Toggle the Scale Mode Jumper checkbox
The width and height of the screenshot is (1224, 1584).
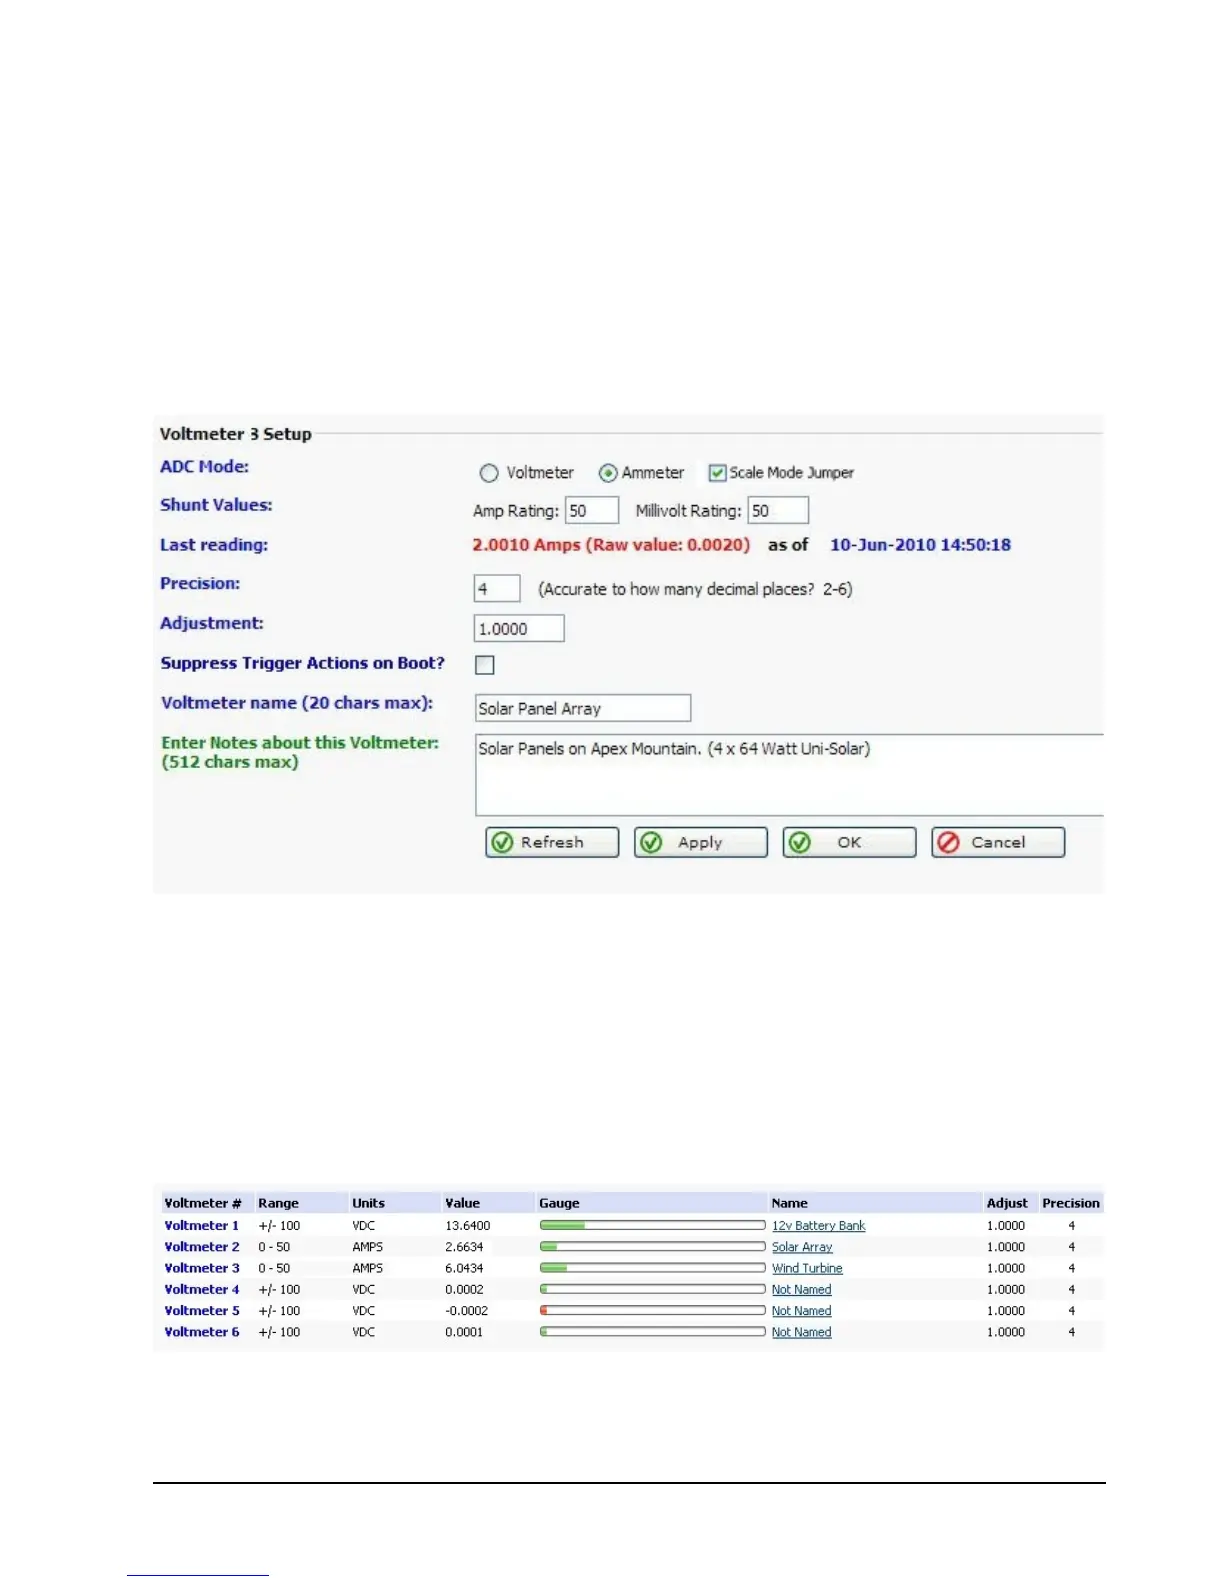(x=717, y=473)
